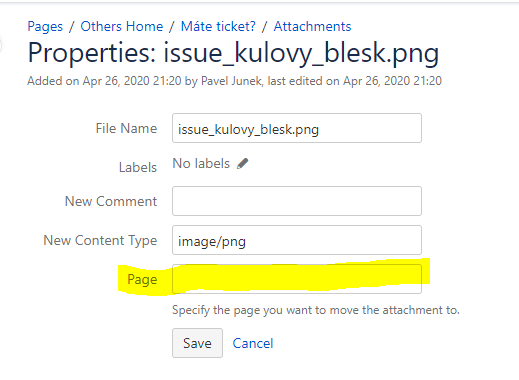
Task: Open the Pages breadcrumb link
Action: tap(45, 27)
